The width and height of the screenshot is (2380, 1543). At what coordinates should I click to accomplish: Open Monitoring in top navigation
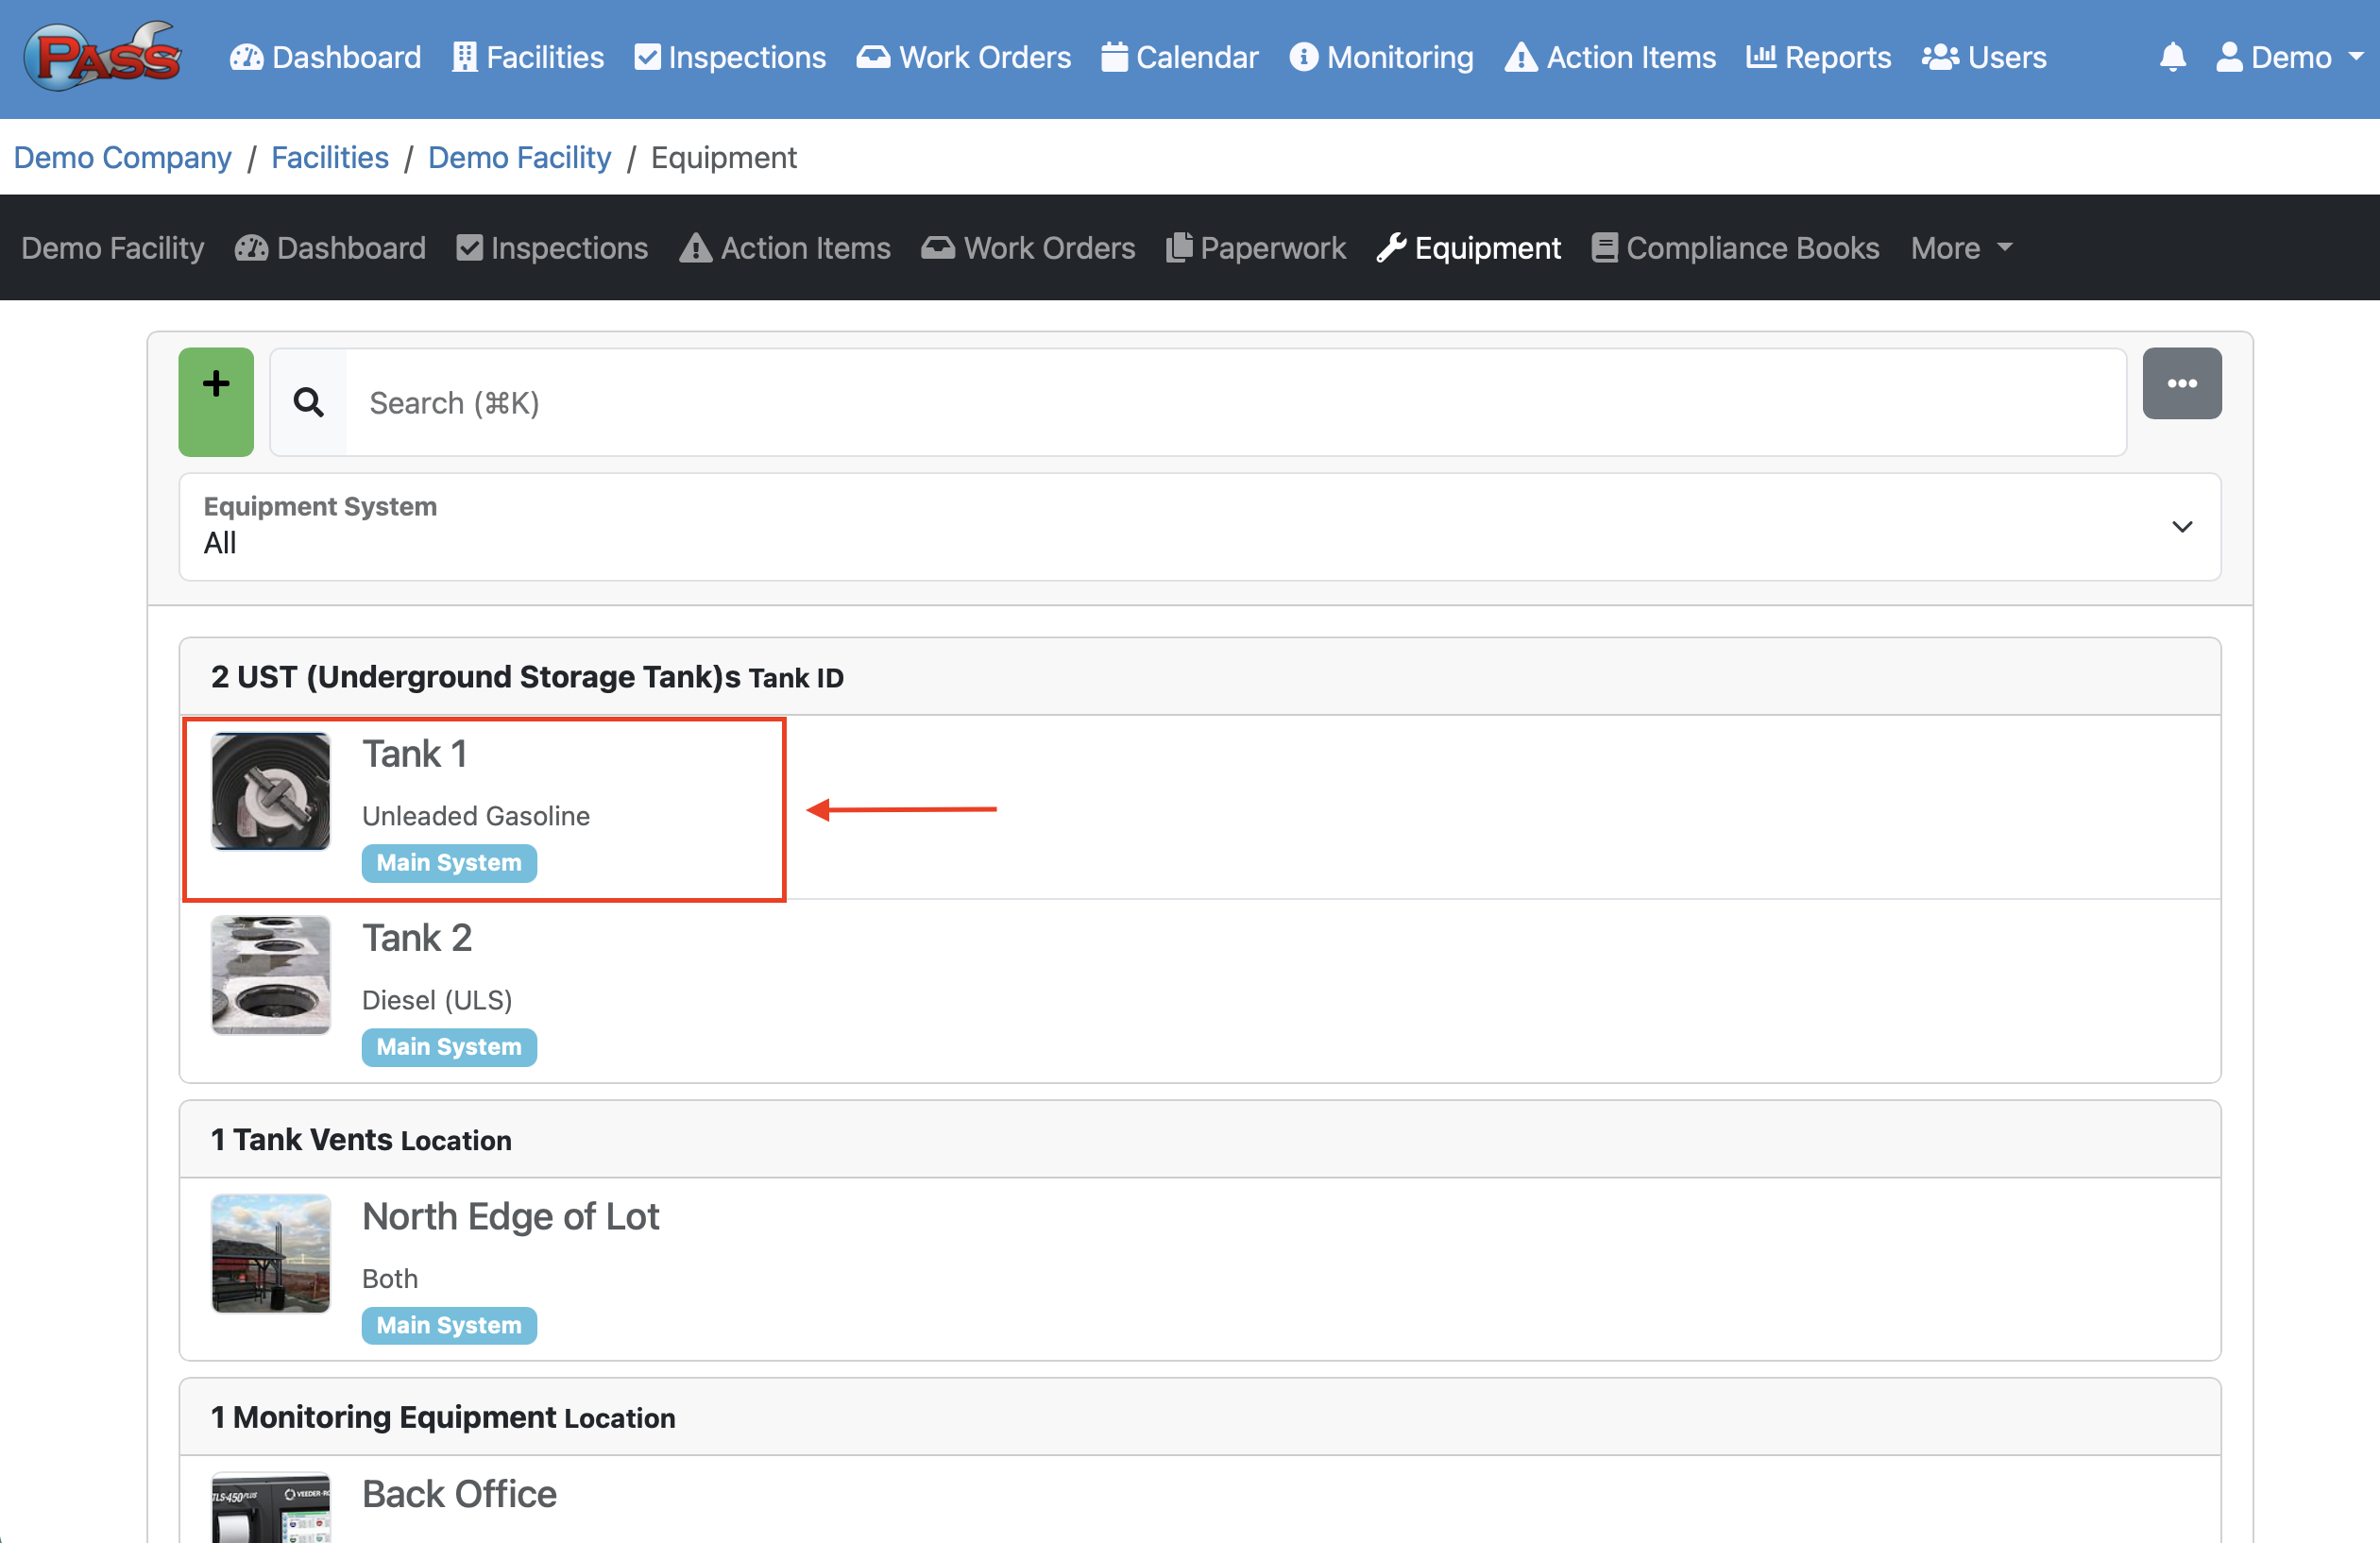[1381, 57]
